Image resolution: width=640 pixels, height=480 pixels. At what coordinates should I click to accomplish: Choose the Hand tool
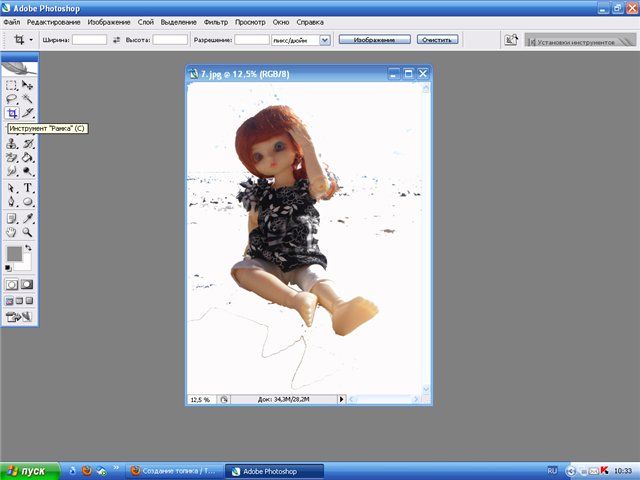coord(12,231)
